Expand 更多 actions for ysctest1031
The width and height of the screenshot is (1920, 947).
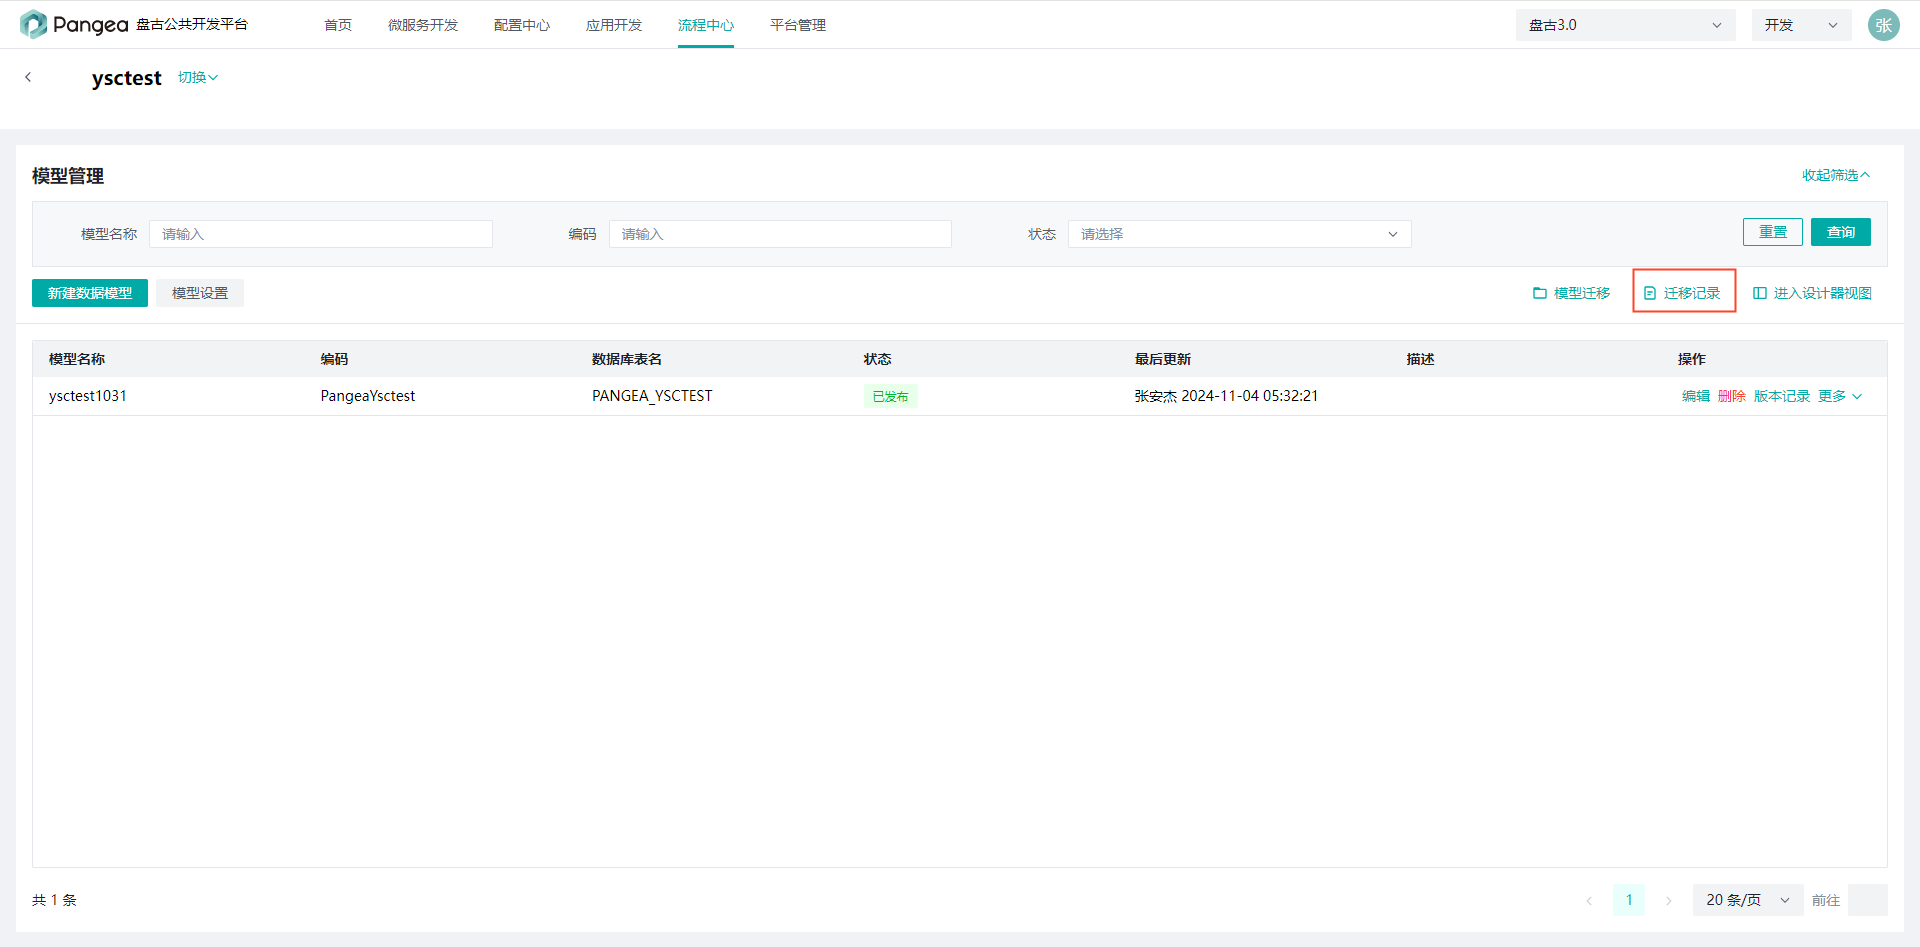[x=1840, y=396]
